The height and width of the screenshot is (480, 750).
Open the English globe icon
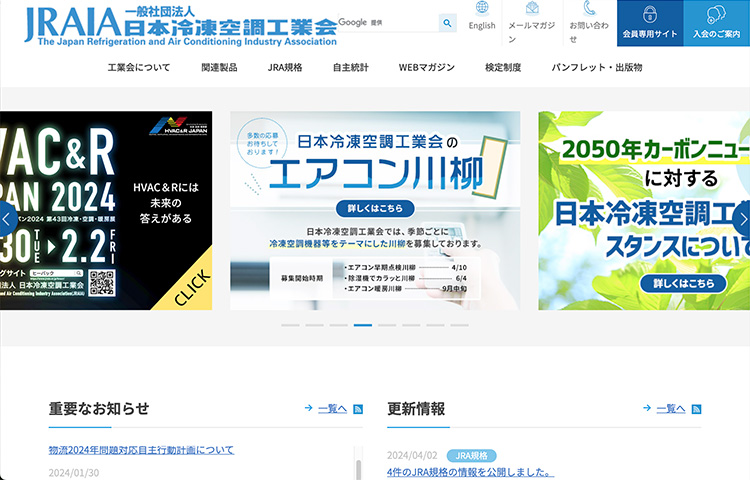482,8
